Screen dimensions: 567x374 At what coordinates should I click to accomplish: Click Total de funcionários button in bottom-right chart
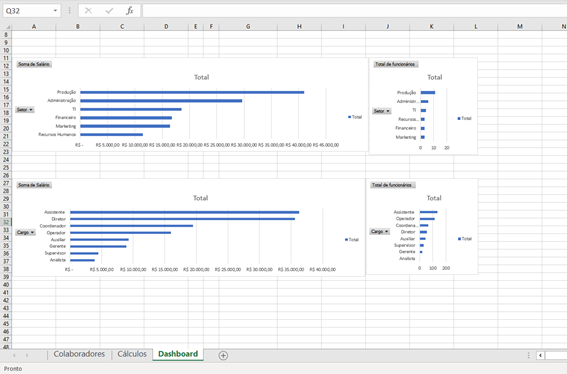(x=393, y=185)
